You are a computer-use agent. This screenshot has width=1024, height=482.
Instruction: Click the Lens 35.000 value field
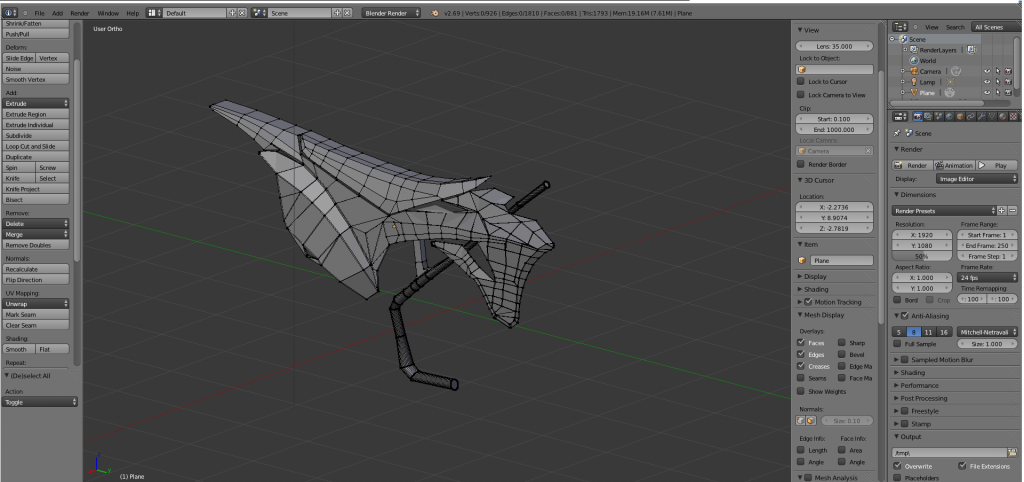click(835, 46)
